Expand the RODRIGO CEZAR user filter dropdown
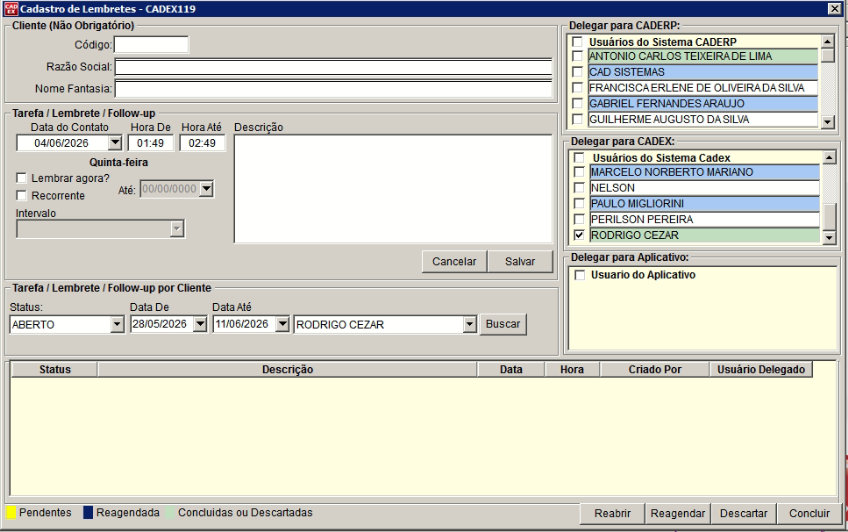This screenshot has width=848, height=532. click(x=469, y=324)
